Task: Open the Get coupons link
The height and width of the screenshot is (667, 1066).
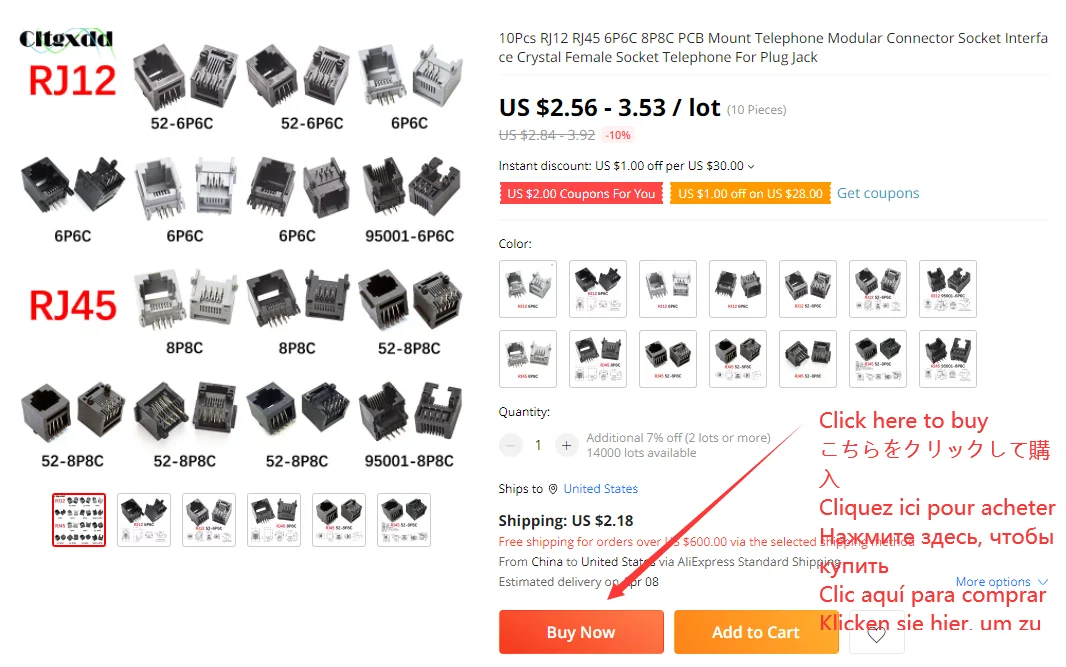Action: pyautogui.click(x=878, y=193)
